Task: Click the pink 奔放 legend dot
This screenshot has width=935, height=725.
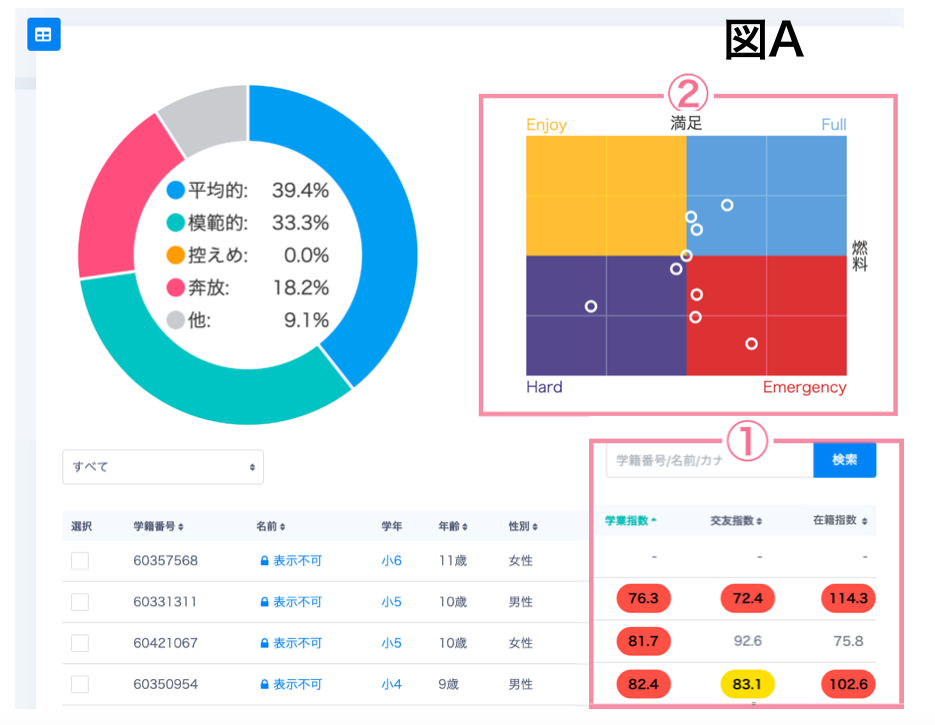Action: pos(176,287)
